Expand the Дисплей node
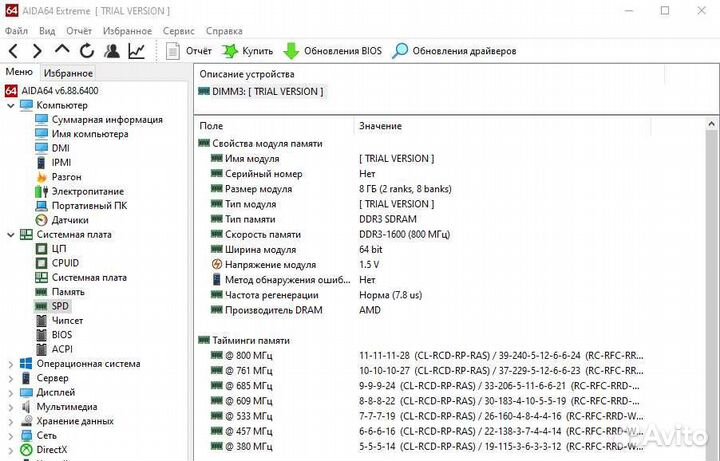The image size is (720, 461). tap(11, 393)
